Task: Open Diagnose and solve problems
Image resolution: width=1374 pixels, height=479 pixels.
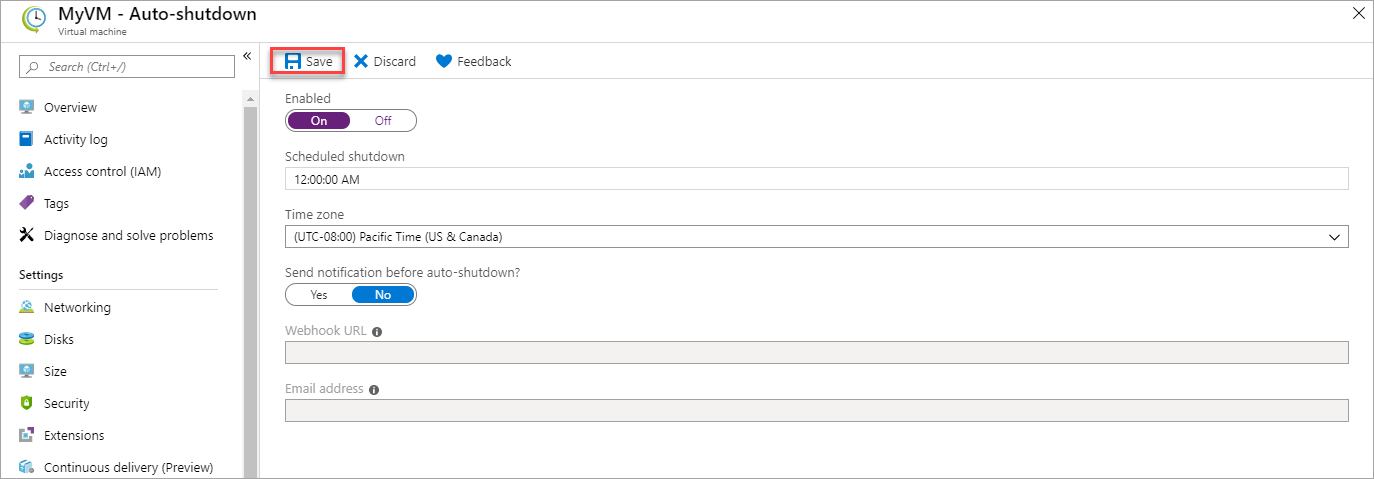Action: [128, 235]
